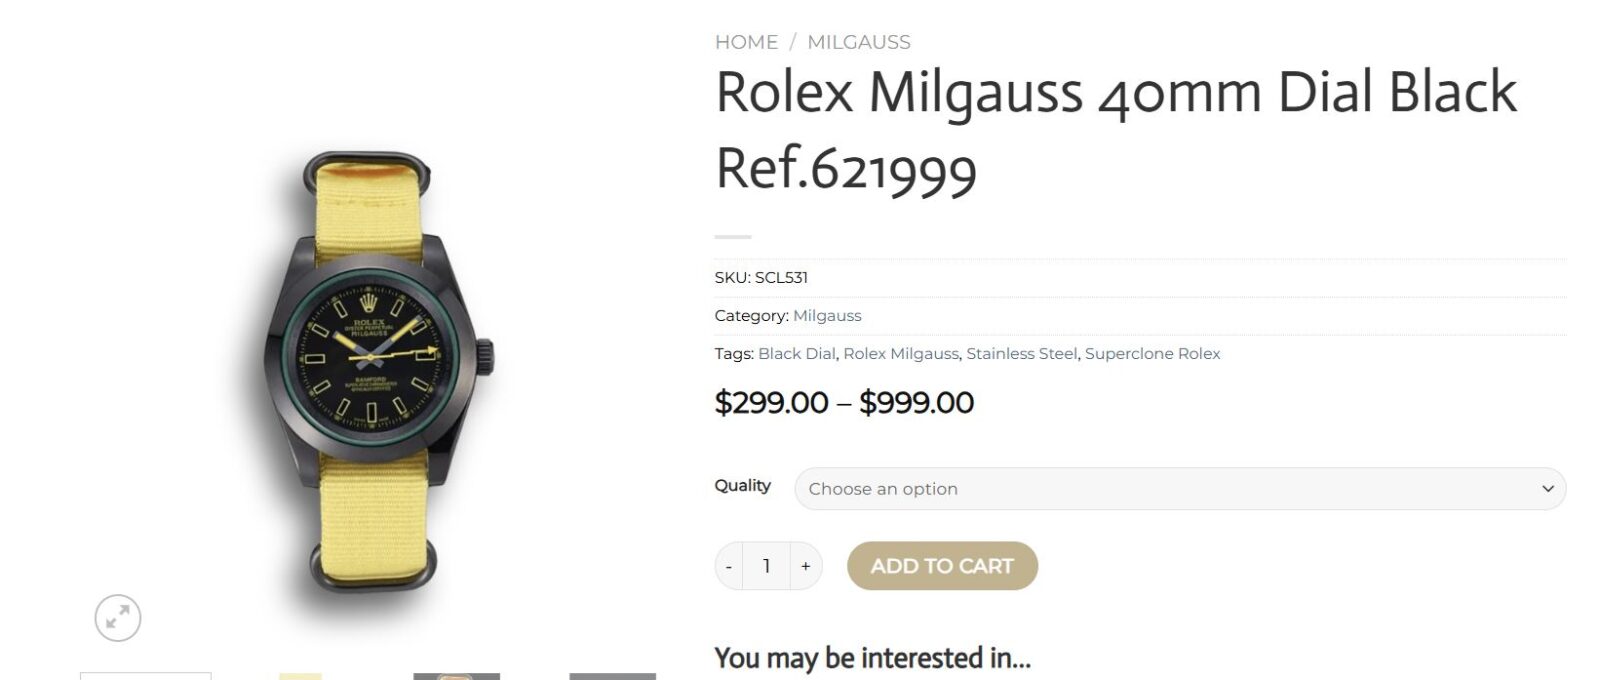
Task: Go to HOME in the breadcrumb
Action: 746,42
